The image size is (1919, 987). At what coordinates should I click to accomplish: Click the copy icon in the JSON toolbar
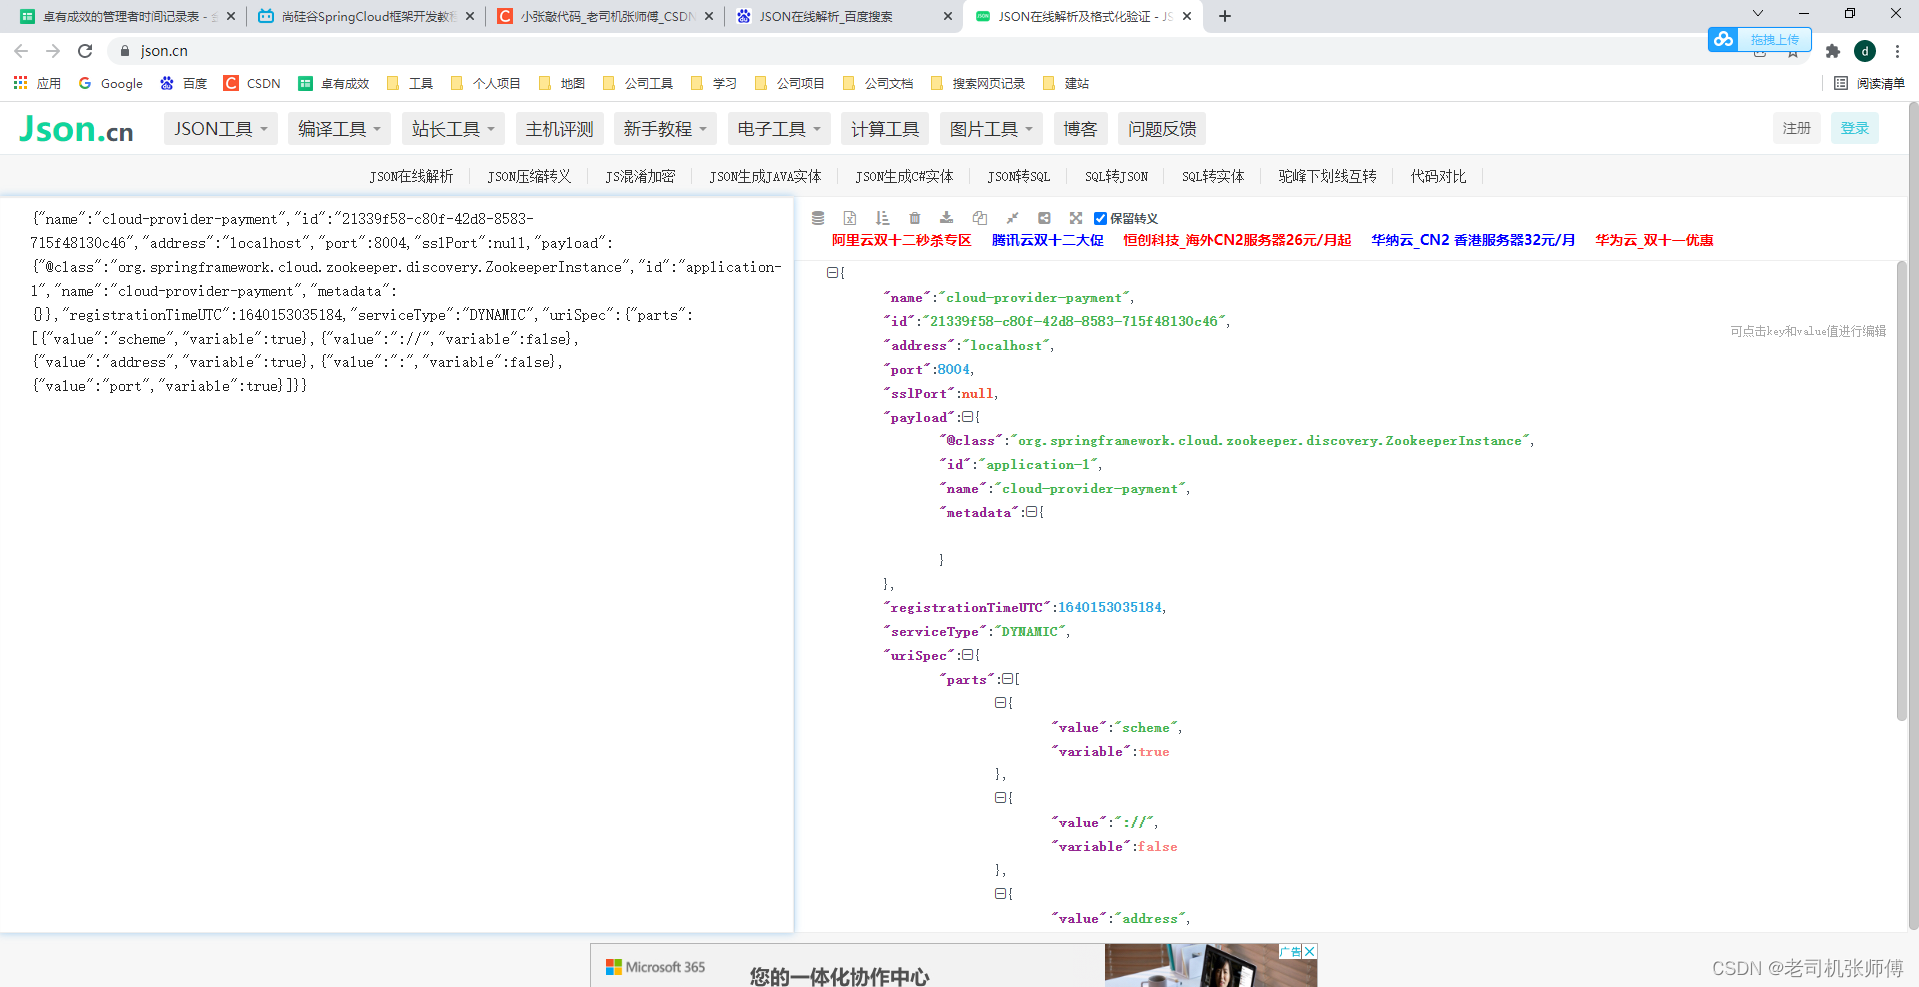[x=980, y=218]
